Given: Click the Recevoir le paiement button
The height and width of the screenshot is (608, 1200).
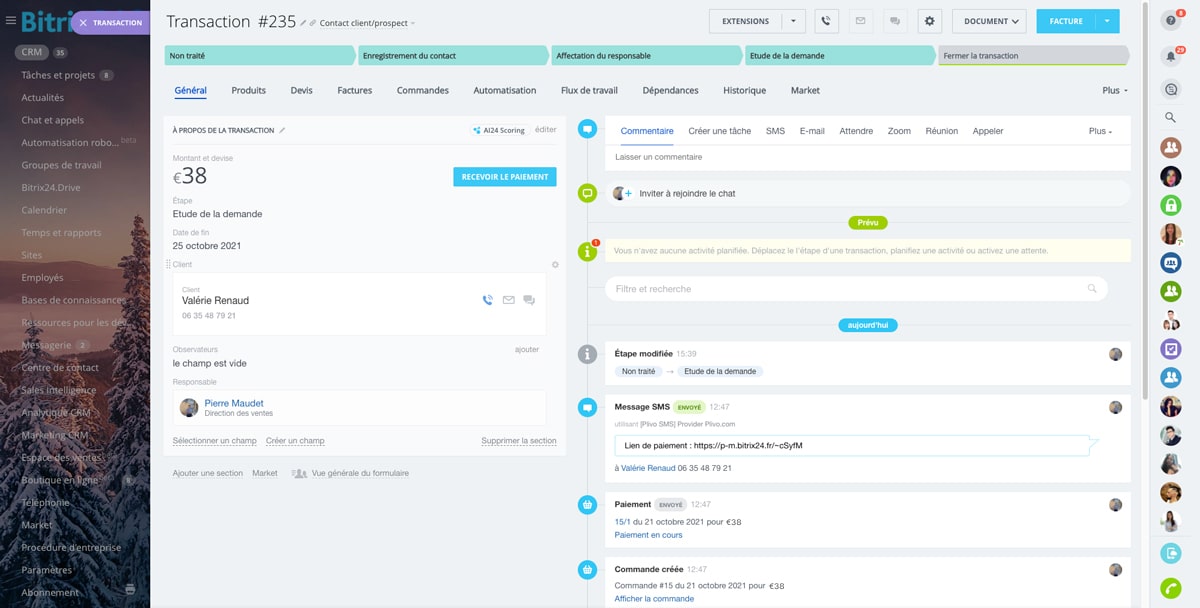Looking at the screenshot, I should (x=504, y=177).
